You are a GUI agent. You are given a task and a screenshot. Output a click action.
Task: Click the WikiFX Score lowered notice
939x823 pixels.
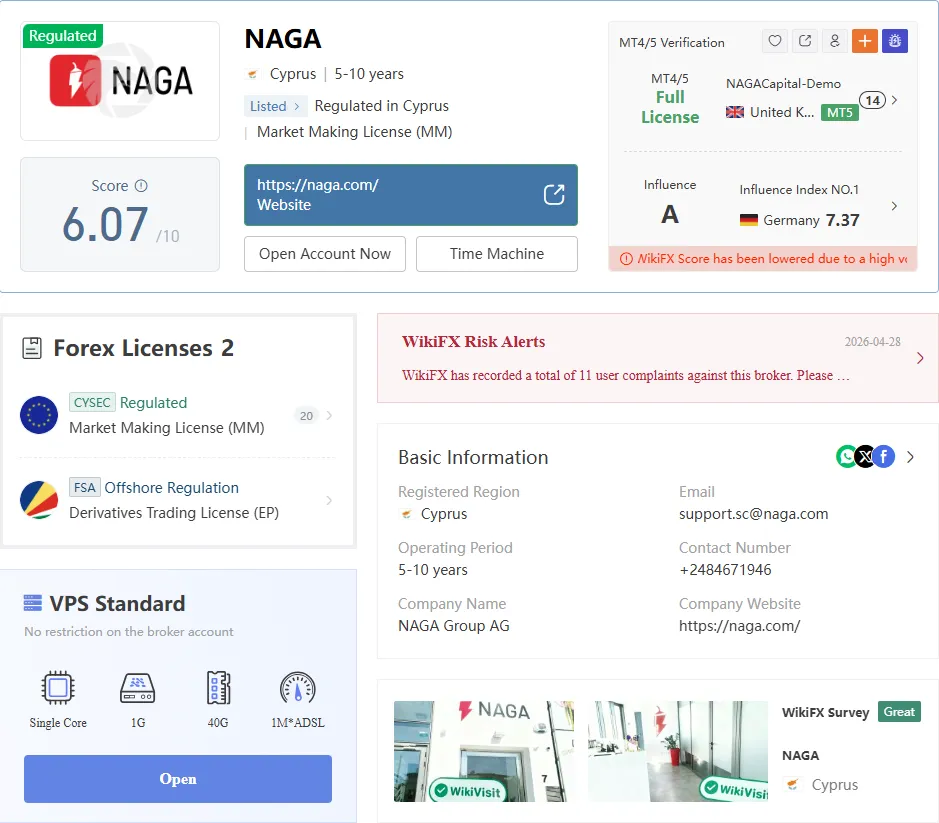[763, 259]
